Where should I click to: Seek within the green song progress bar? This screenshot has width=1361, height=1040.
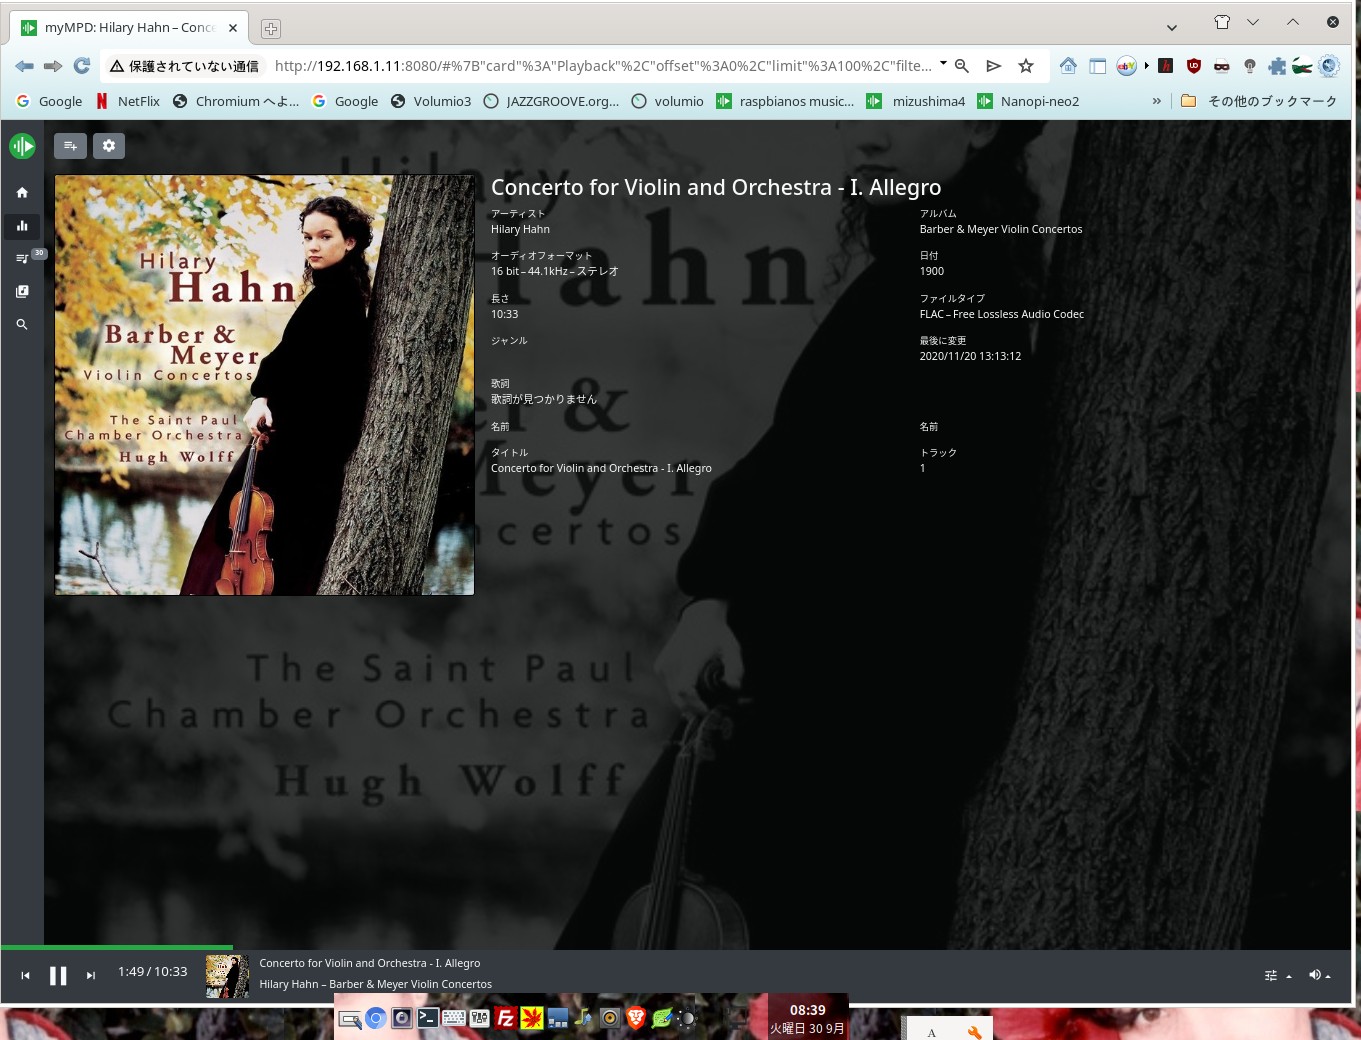pos(116,947)
